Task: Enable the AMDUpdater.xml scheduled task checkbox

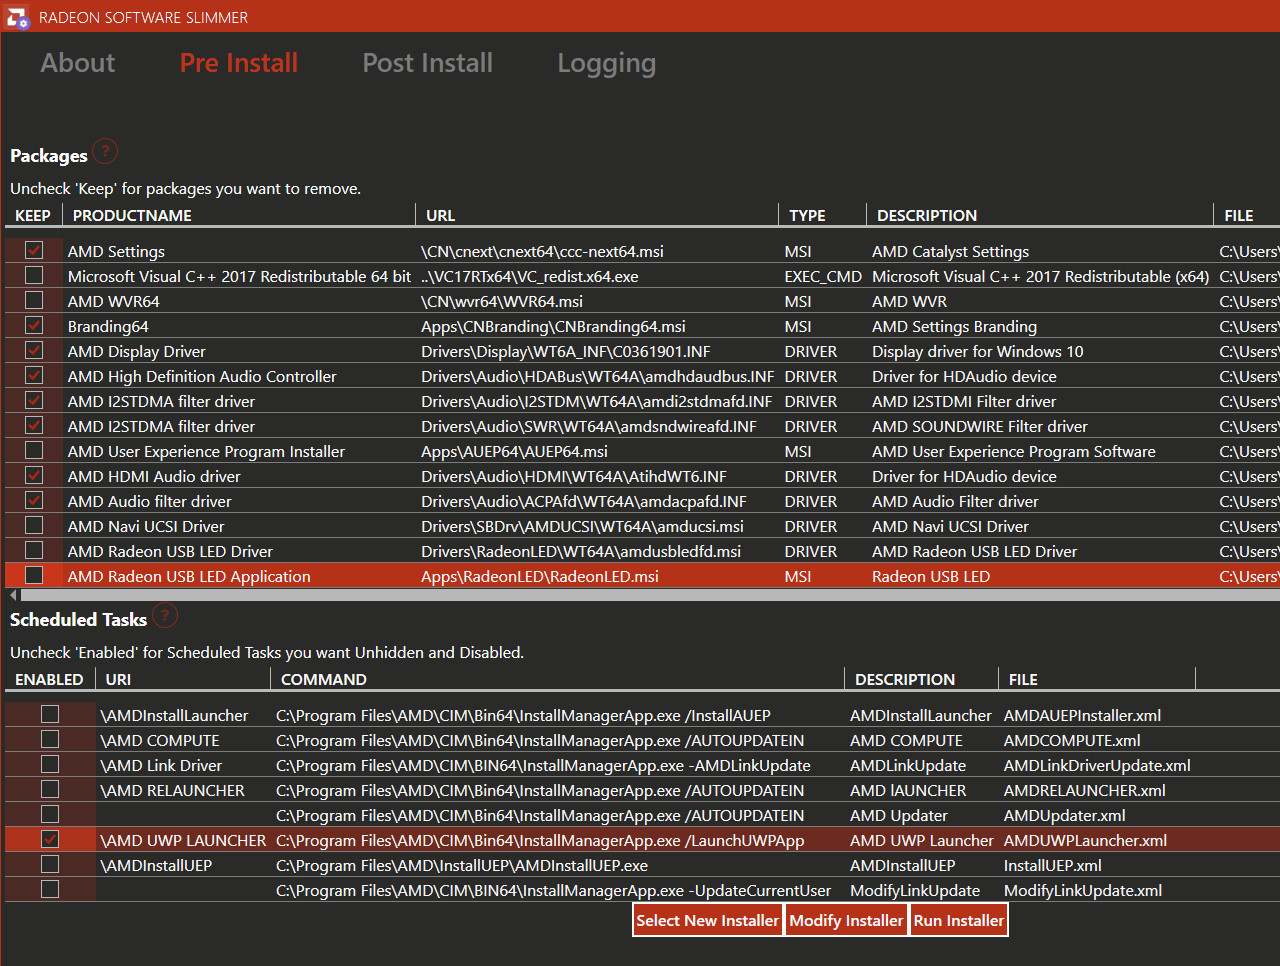Action: 50,814
